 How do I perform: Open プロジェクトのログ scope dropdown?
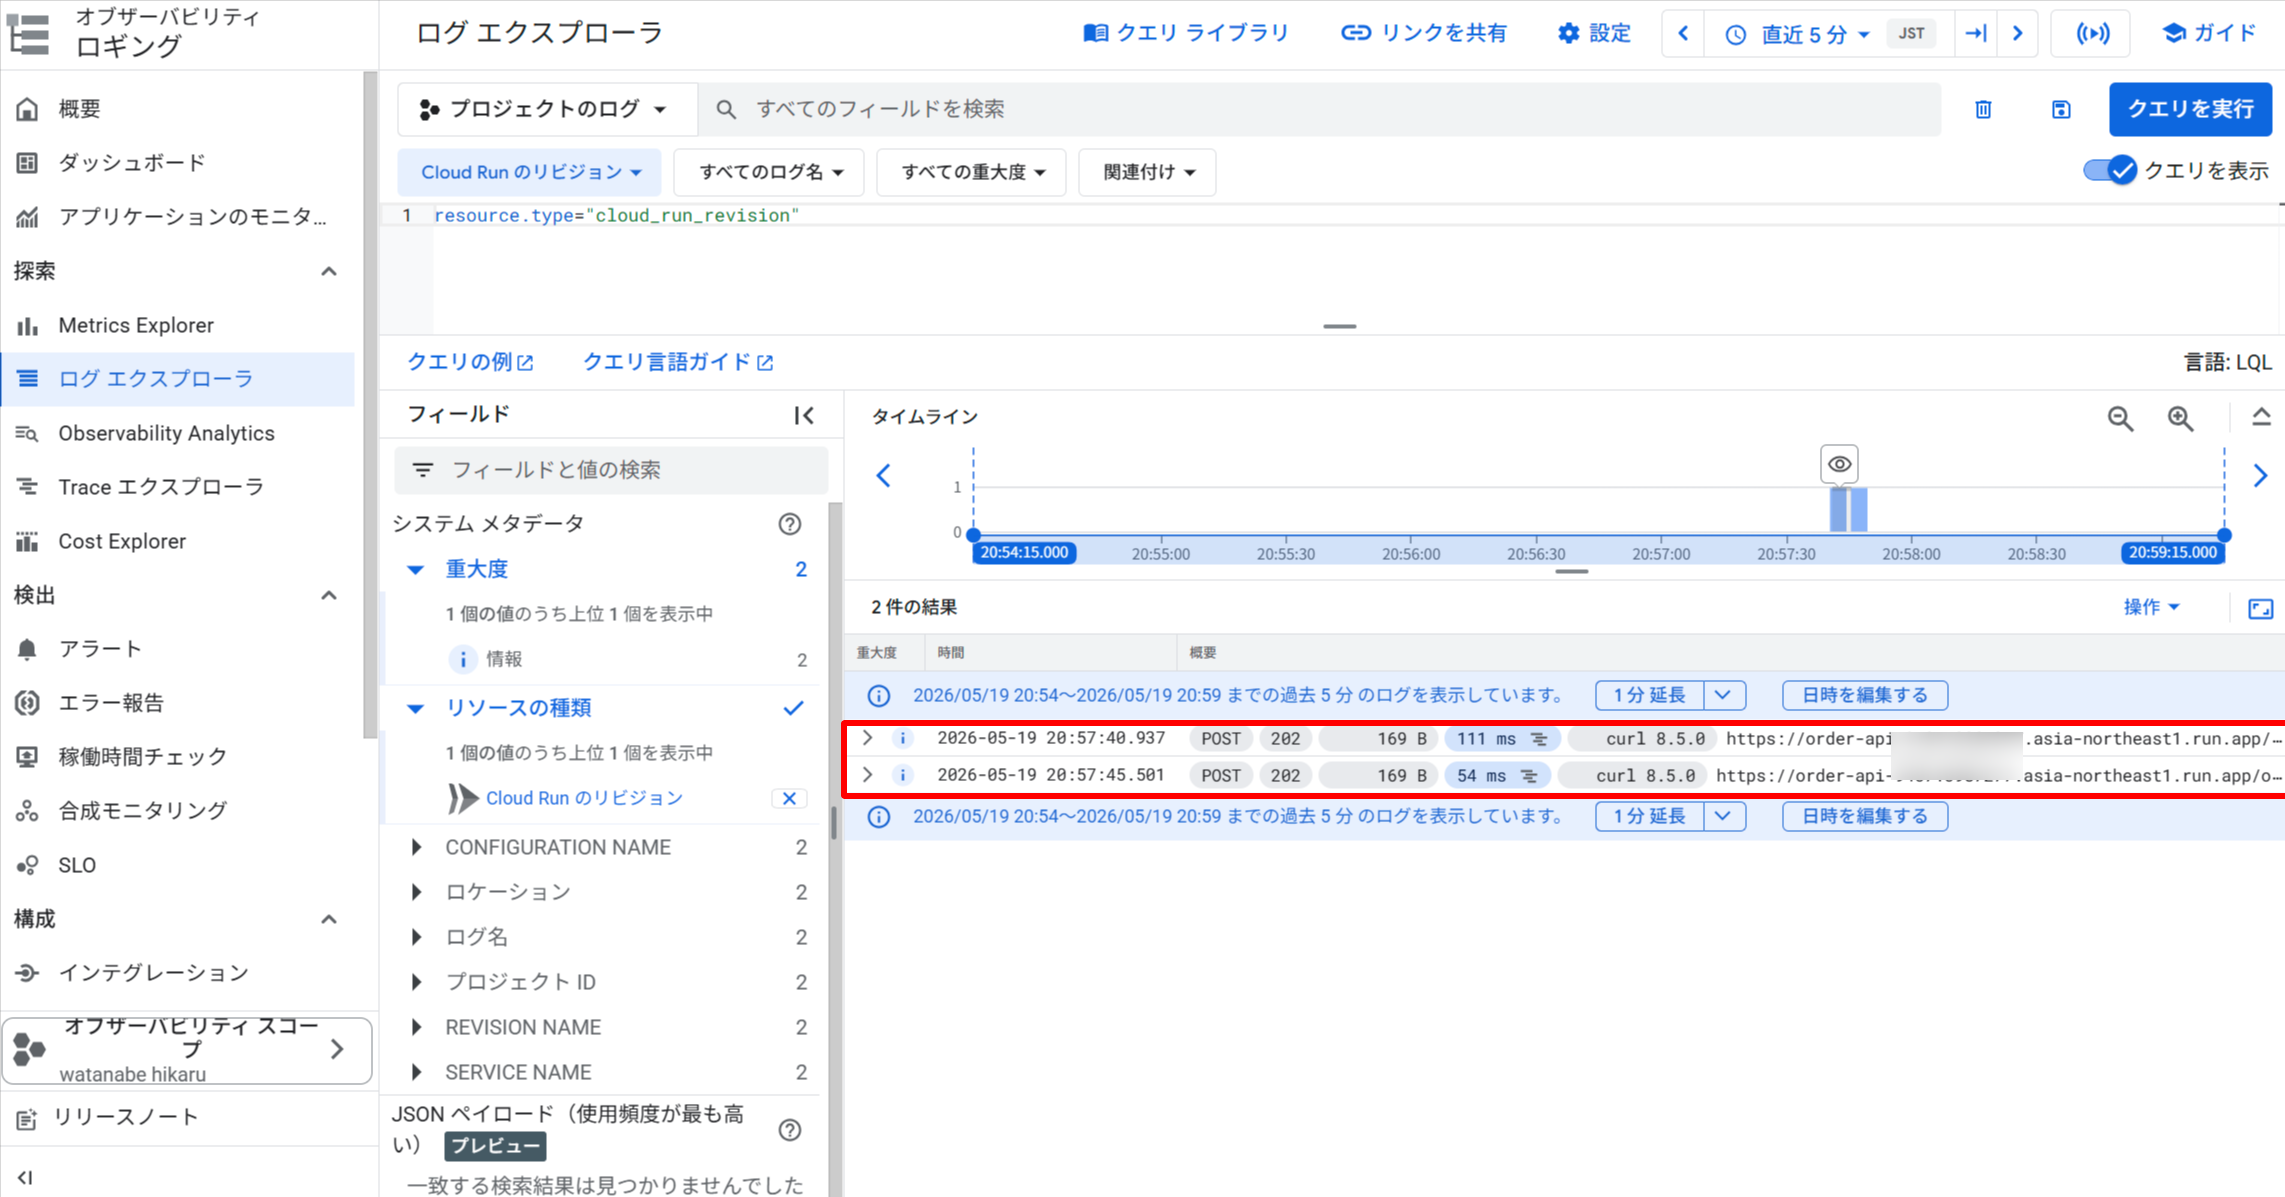coord(546,109)
